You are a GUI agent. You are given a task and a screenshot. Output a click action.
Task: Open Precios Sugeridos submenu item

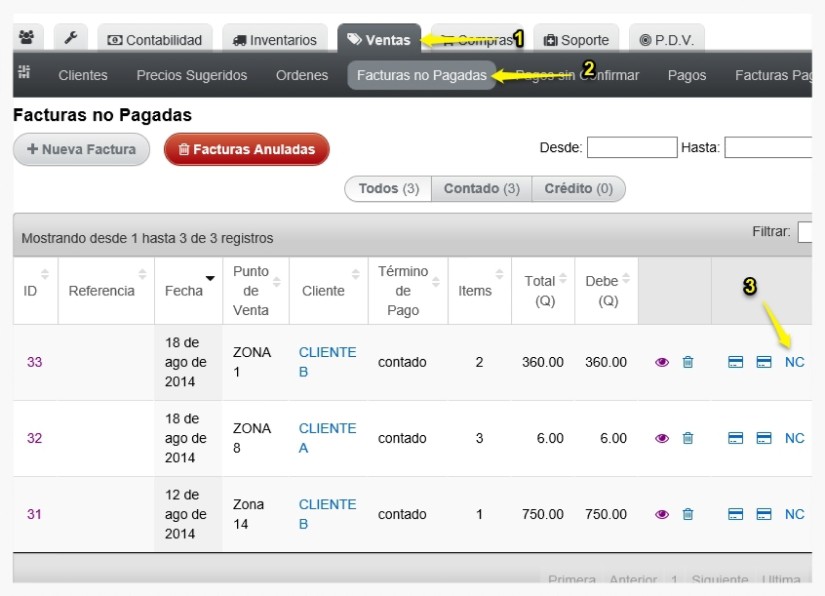tap(192, 75)
